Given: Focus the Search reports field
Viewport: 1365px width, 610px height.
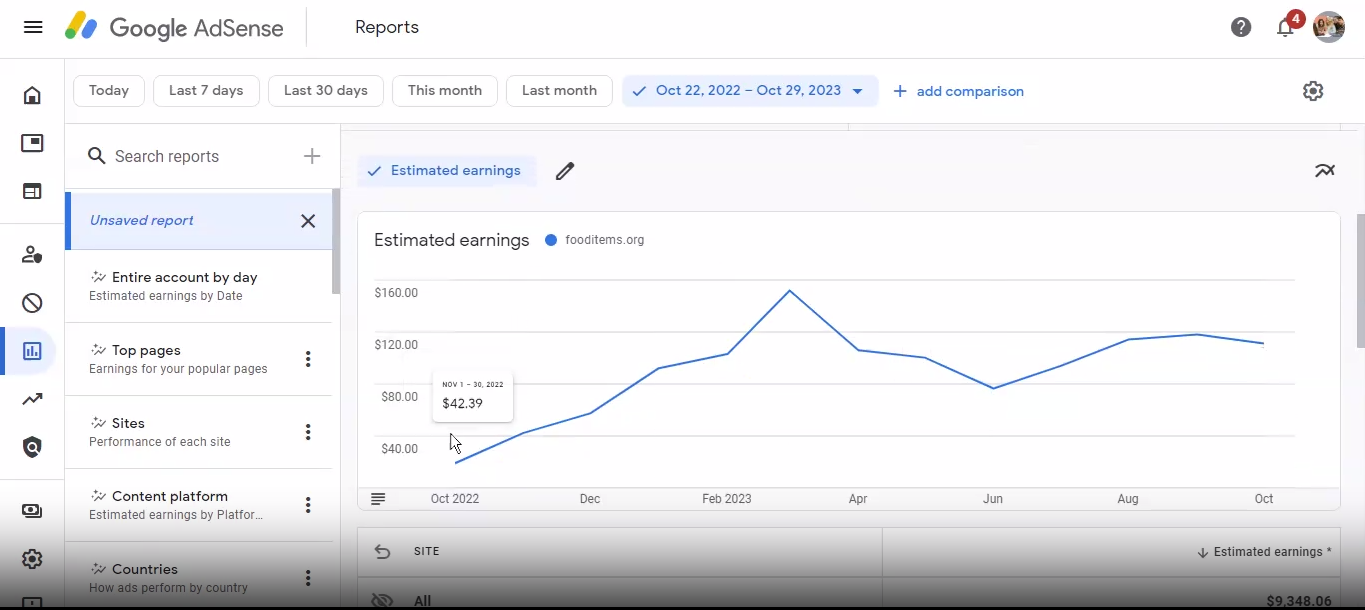Looking at the screenshot, I should click(190, 156).
